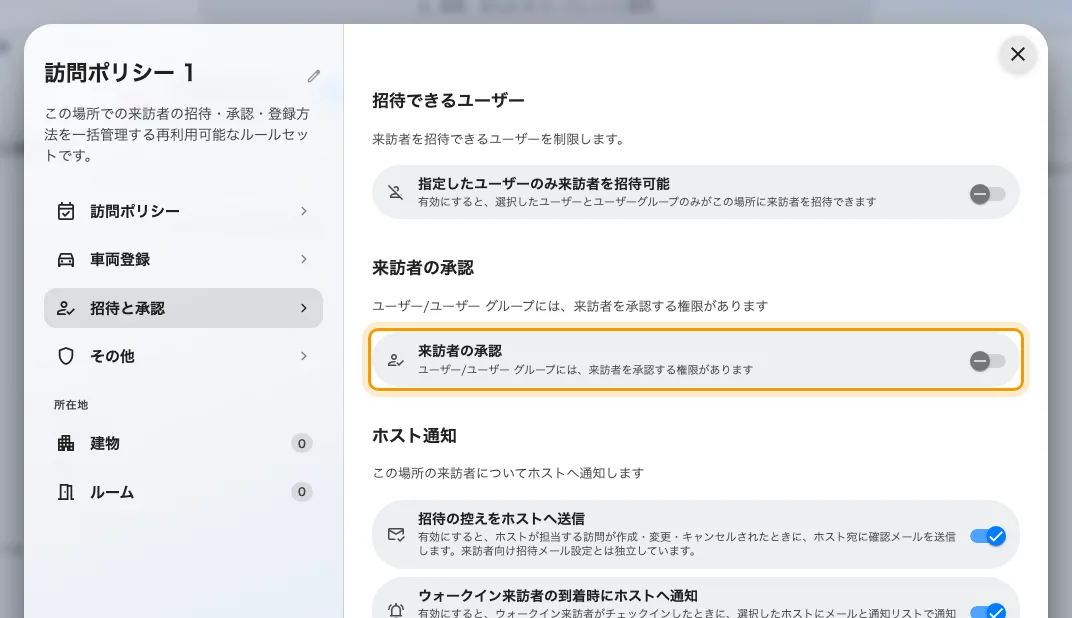Click the ホスト通知 heading
The width and height of the screenshot is (1072, 618).
point(414,435)
